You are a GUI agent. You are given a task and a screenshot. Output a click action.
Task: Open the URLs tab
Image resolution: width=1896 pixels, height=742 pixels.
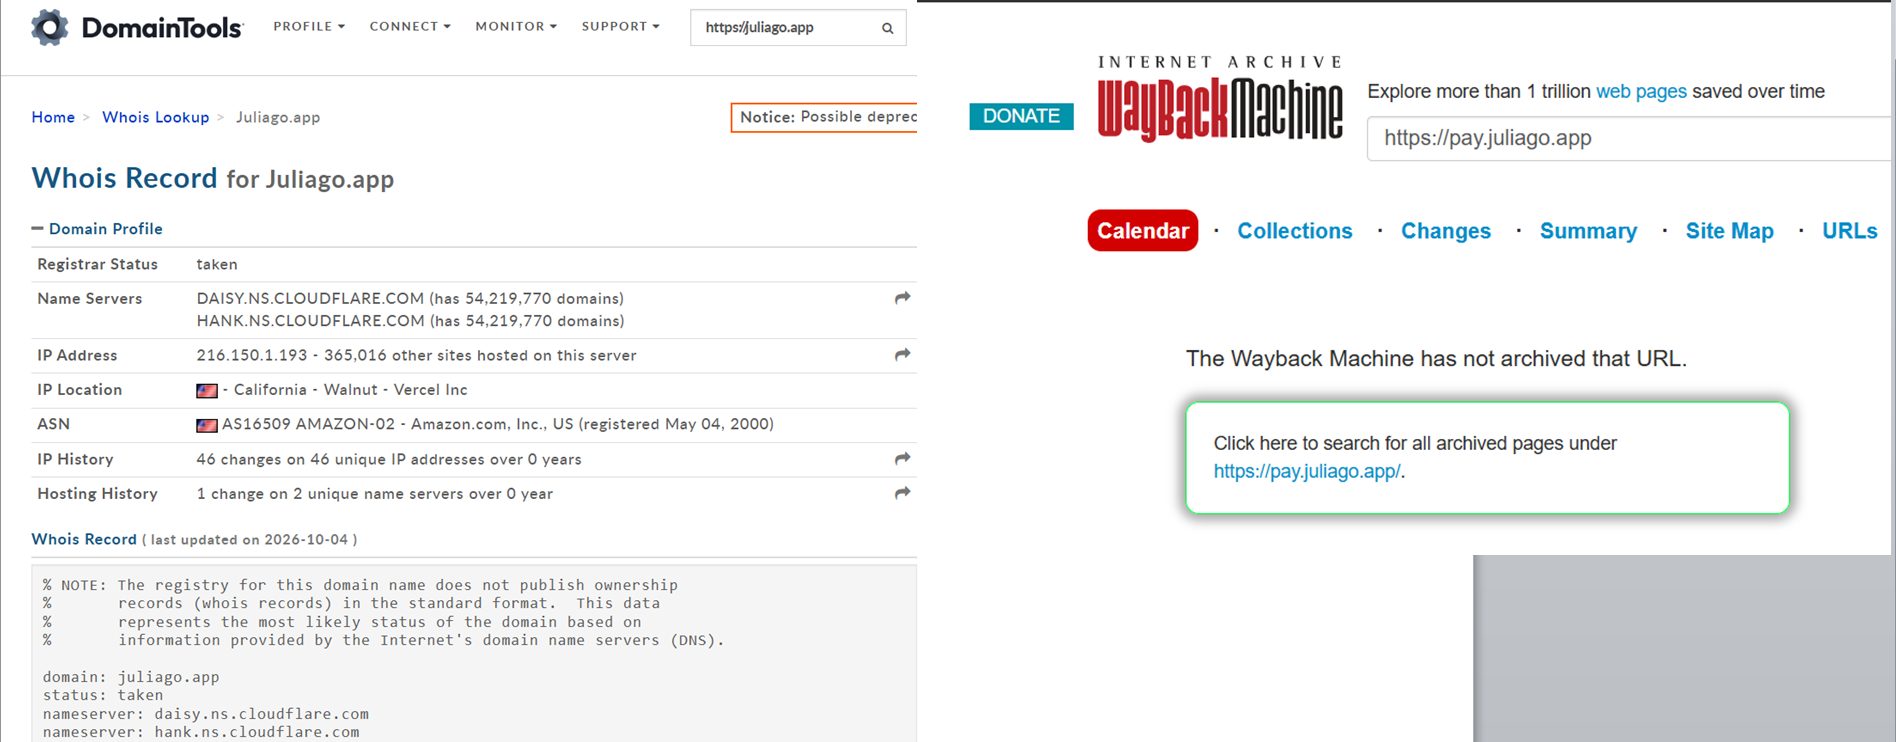coord(1850,231)
